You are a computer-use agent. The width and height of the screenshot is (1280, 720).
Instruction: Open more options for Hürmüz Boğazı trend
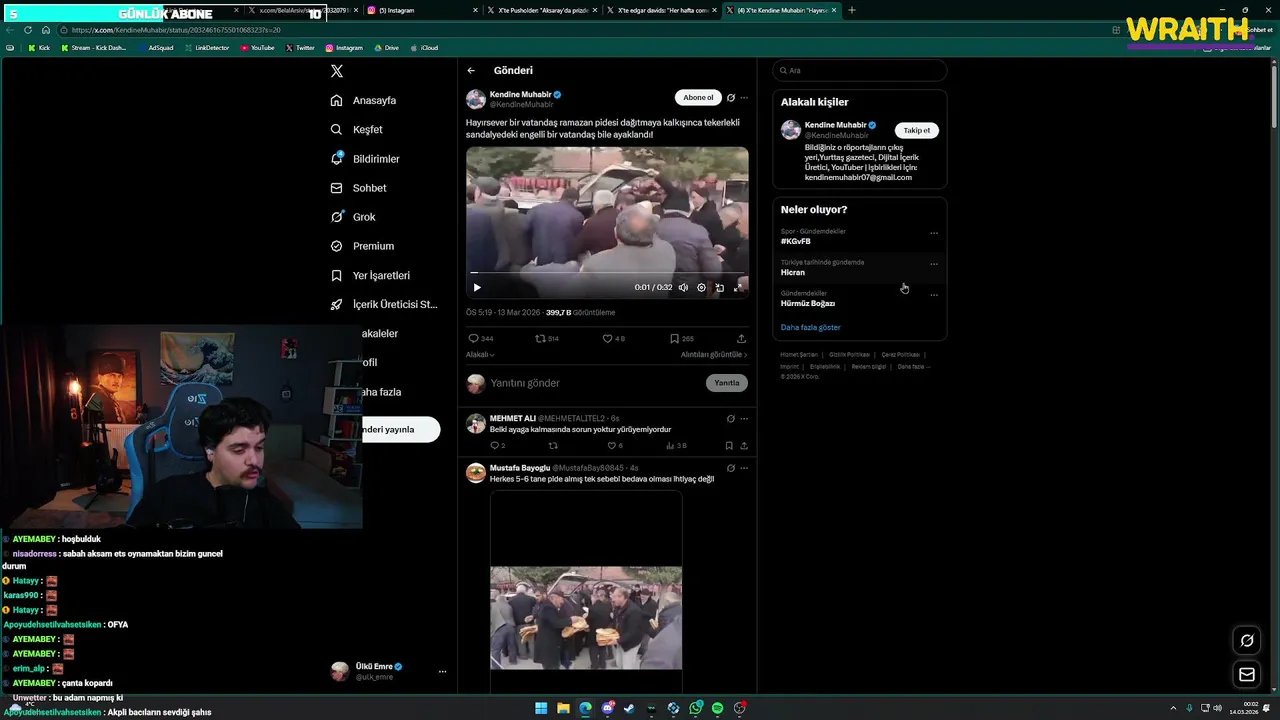[934, 295]
